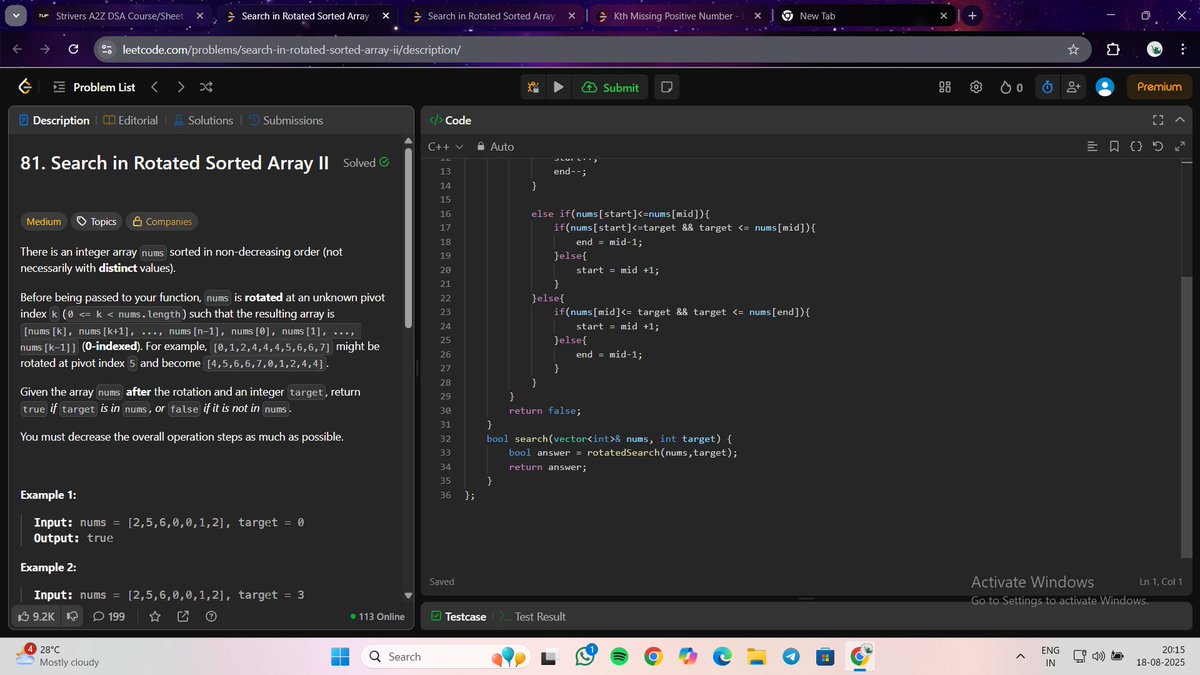Open the layout grid icon
This screenshot has width=1200, height=675.
[945, 88]
